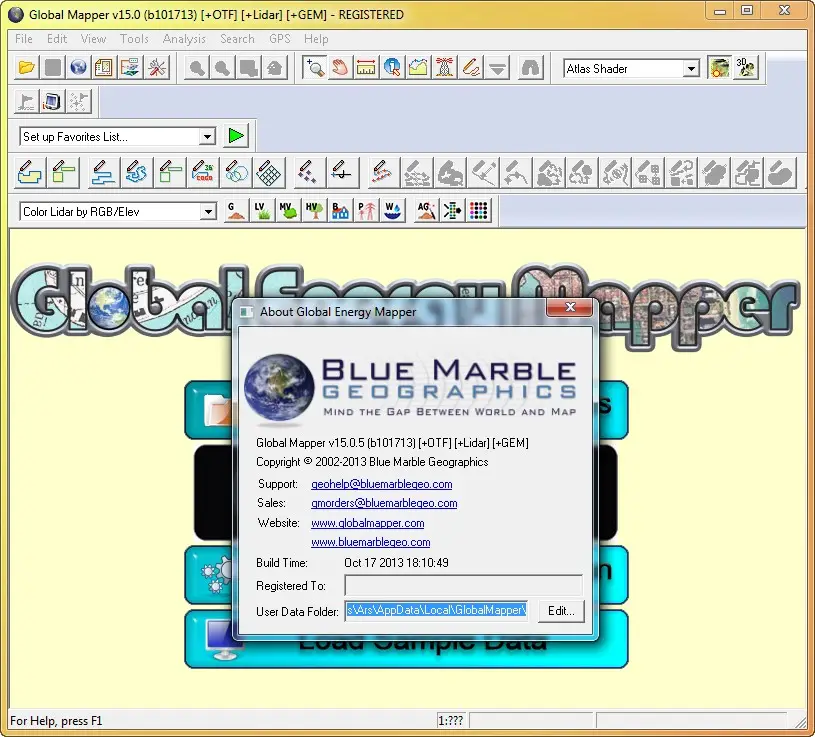Click the globe Download Online Data icon
Image resolution: width=815 pixels, height=737 pixels.
coord(78,68)
